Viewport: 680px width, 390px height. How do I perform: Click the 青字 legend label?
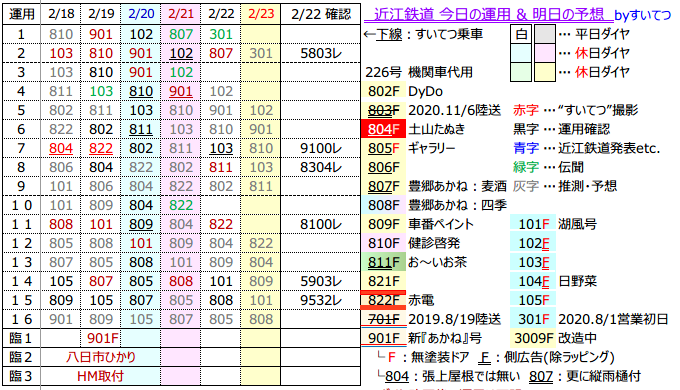(x=526, y=148)
